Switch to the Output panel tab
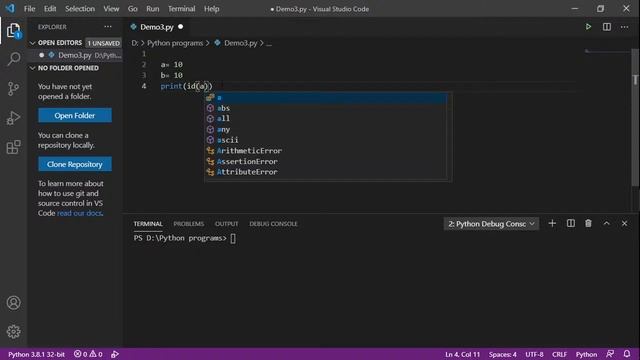The image size is (640, 360). pyautogui.click(x=227, y=224)
